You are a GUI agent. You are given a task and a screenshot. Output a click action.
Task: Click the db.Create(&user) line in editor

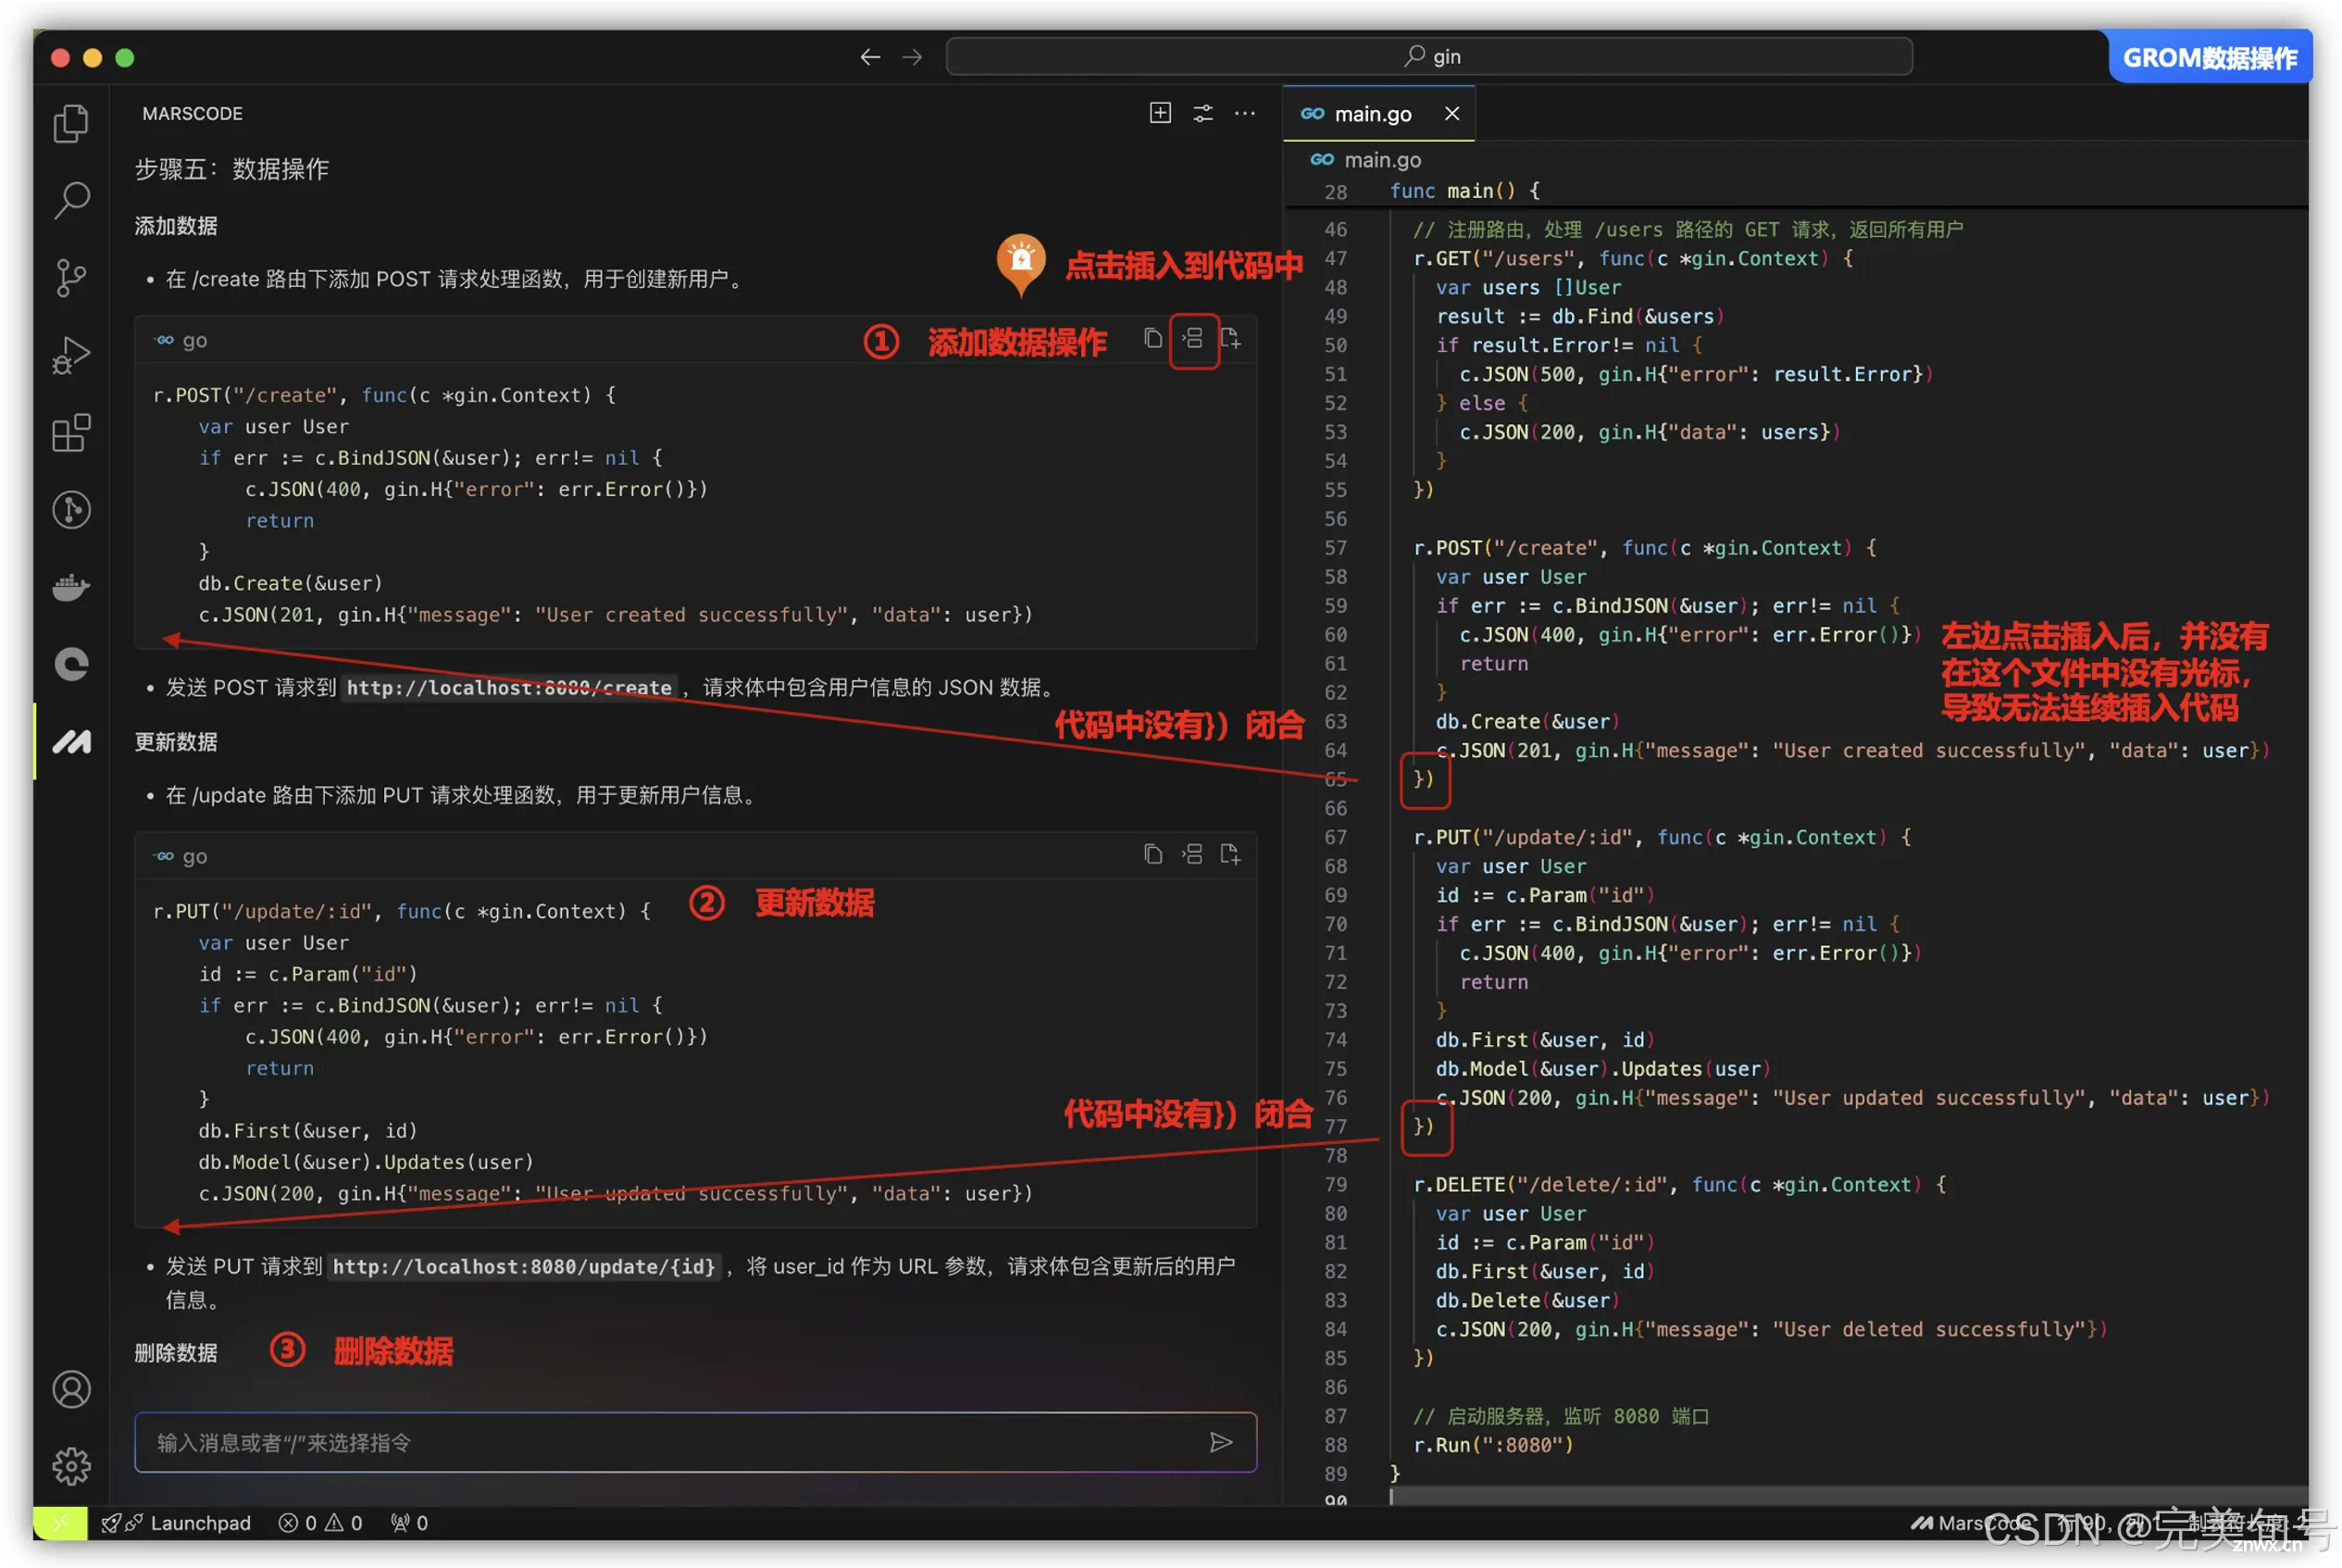1527,721
